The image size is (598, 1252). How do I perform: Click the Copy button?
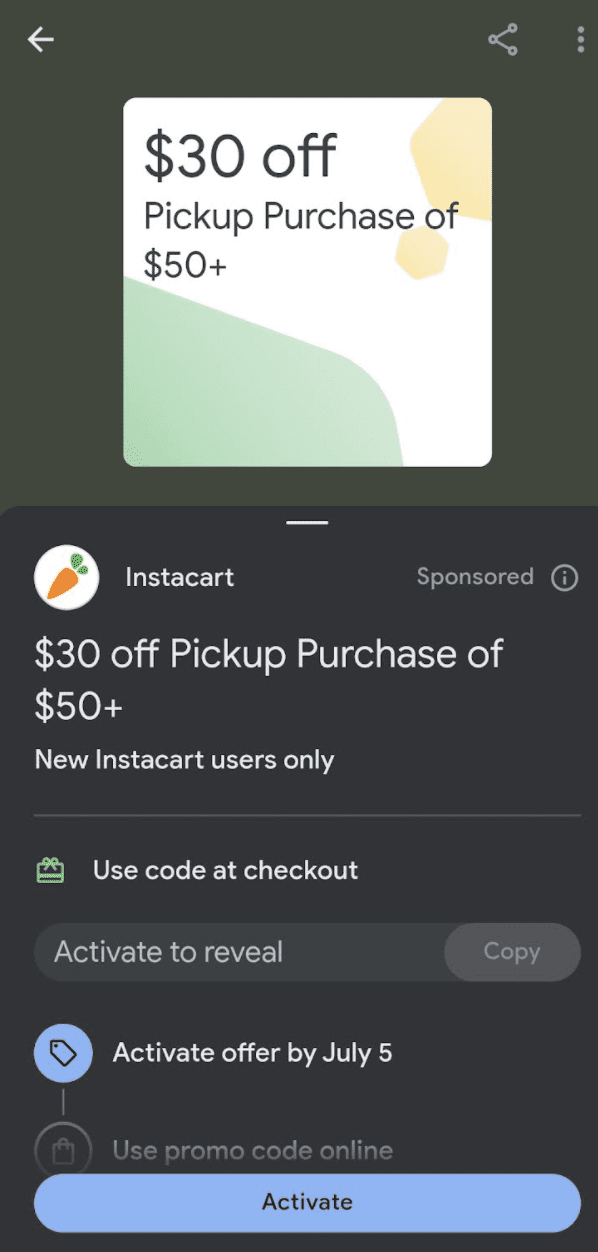[x=512, y=952]
